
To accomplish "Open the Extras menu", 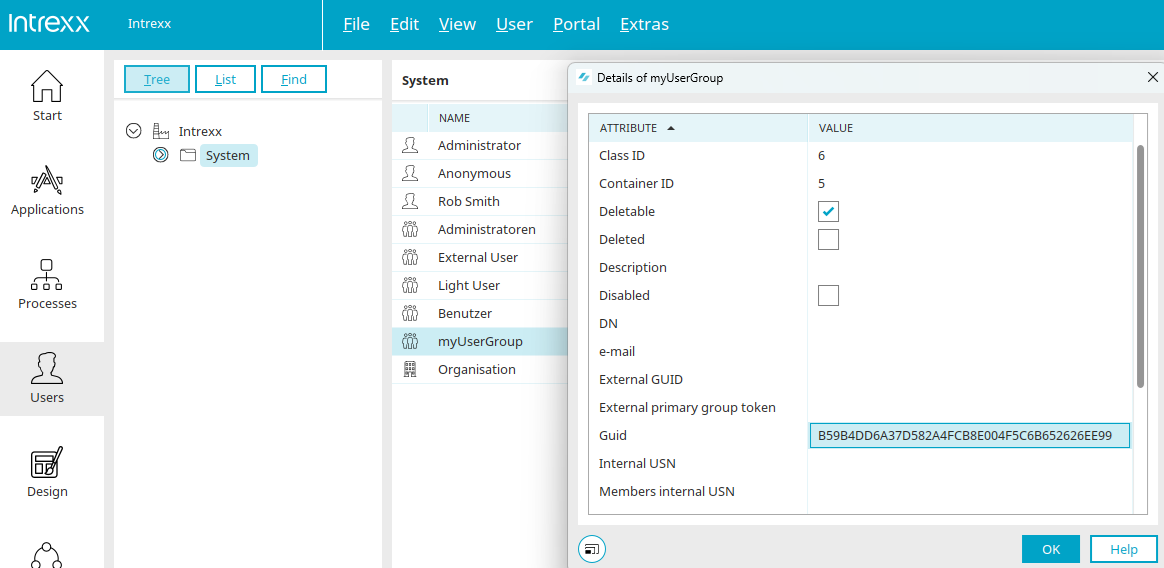I will pyautogui.click(x=644, y=25).
